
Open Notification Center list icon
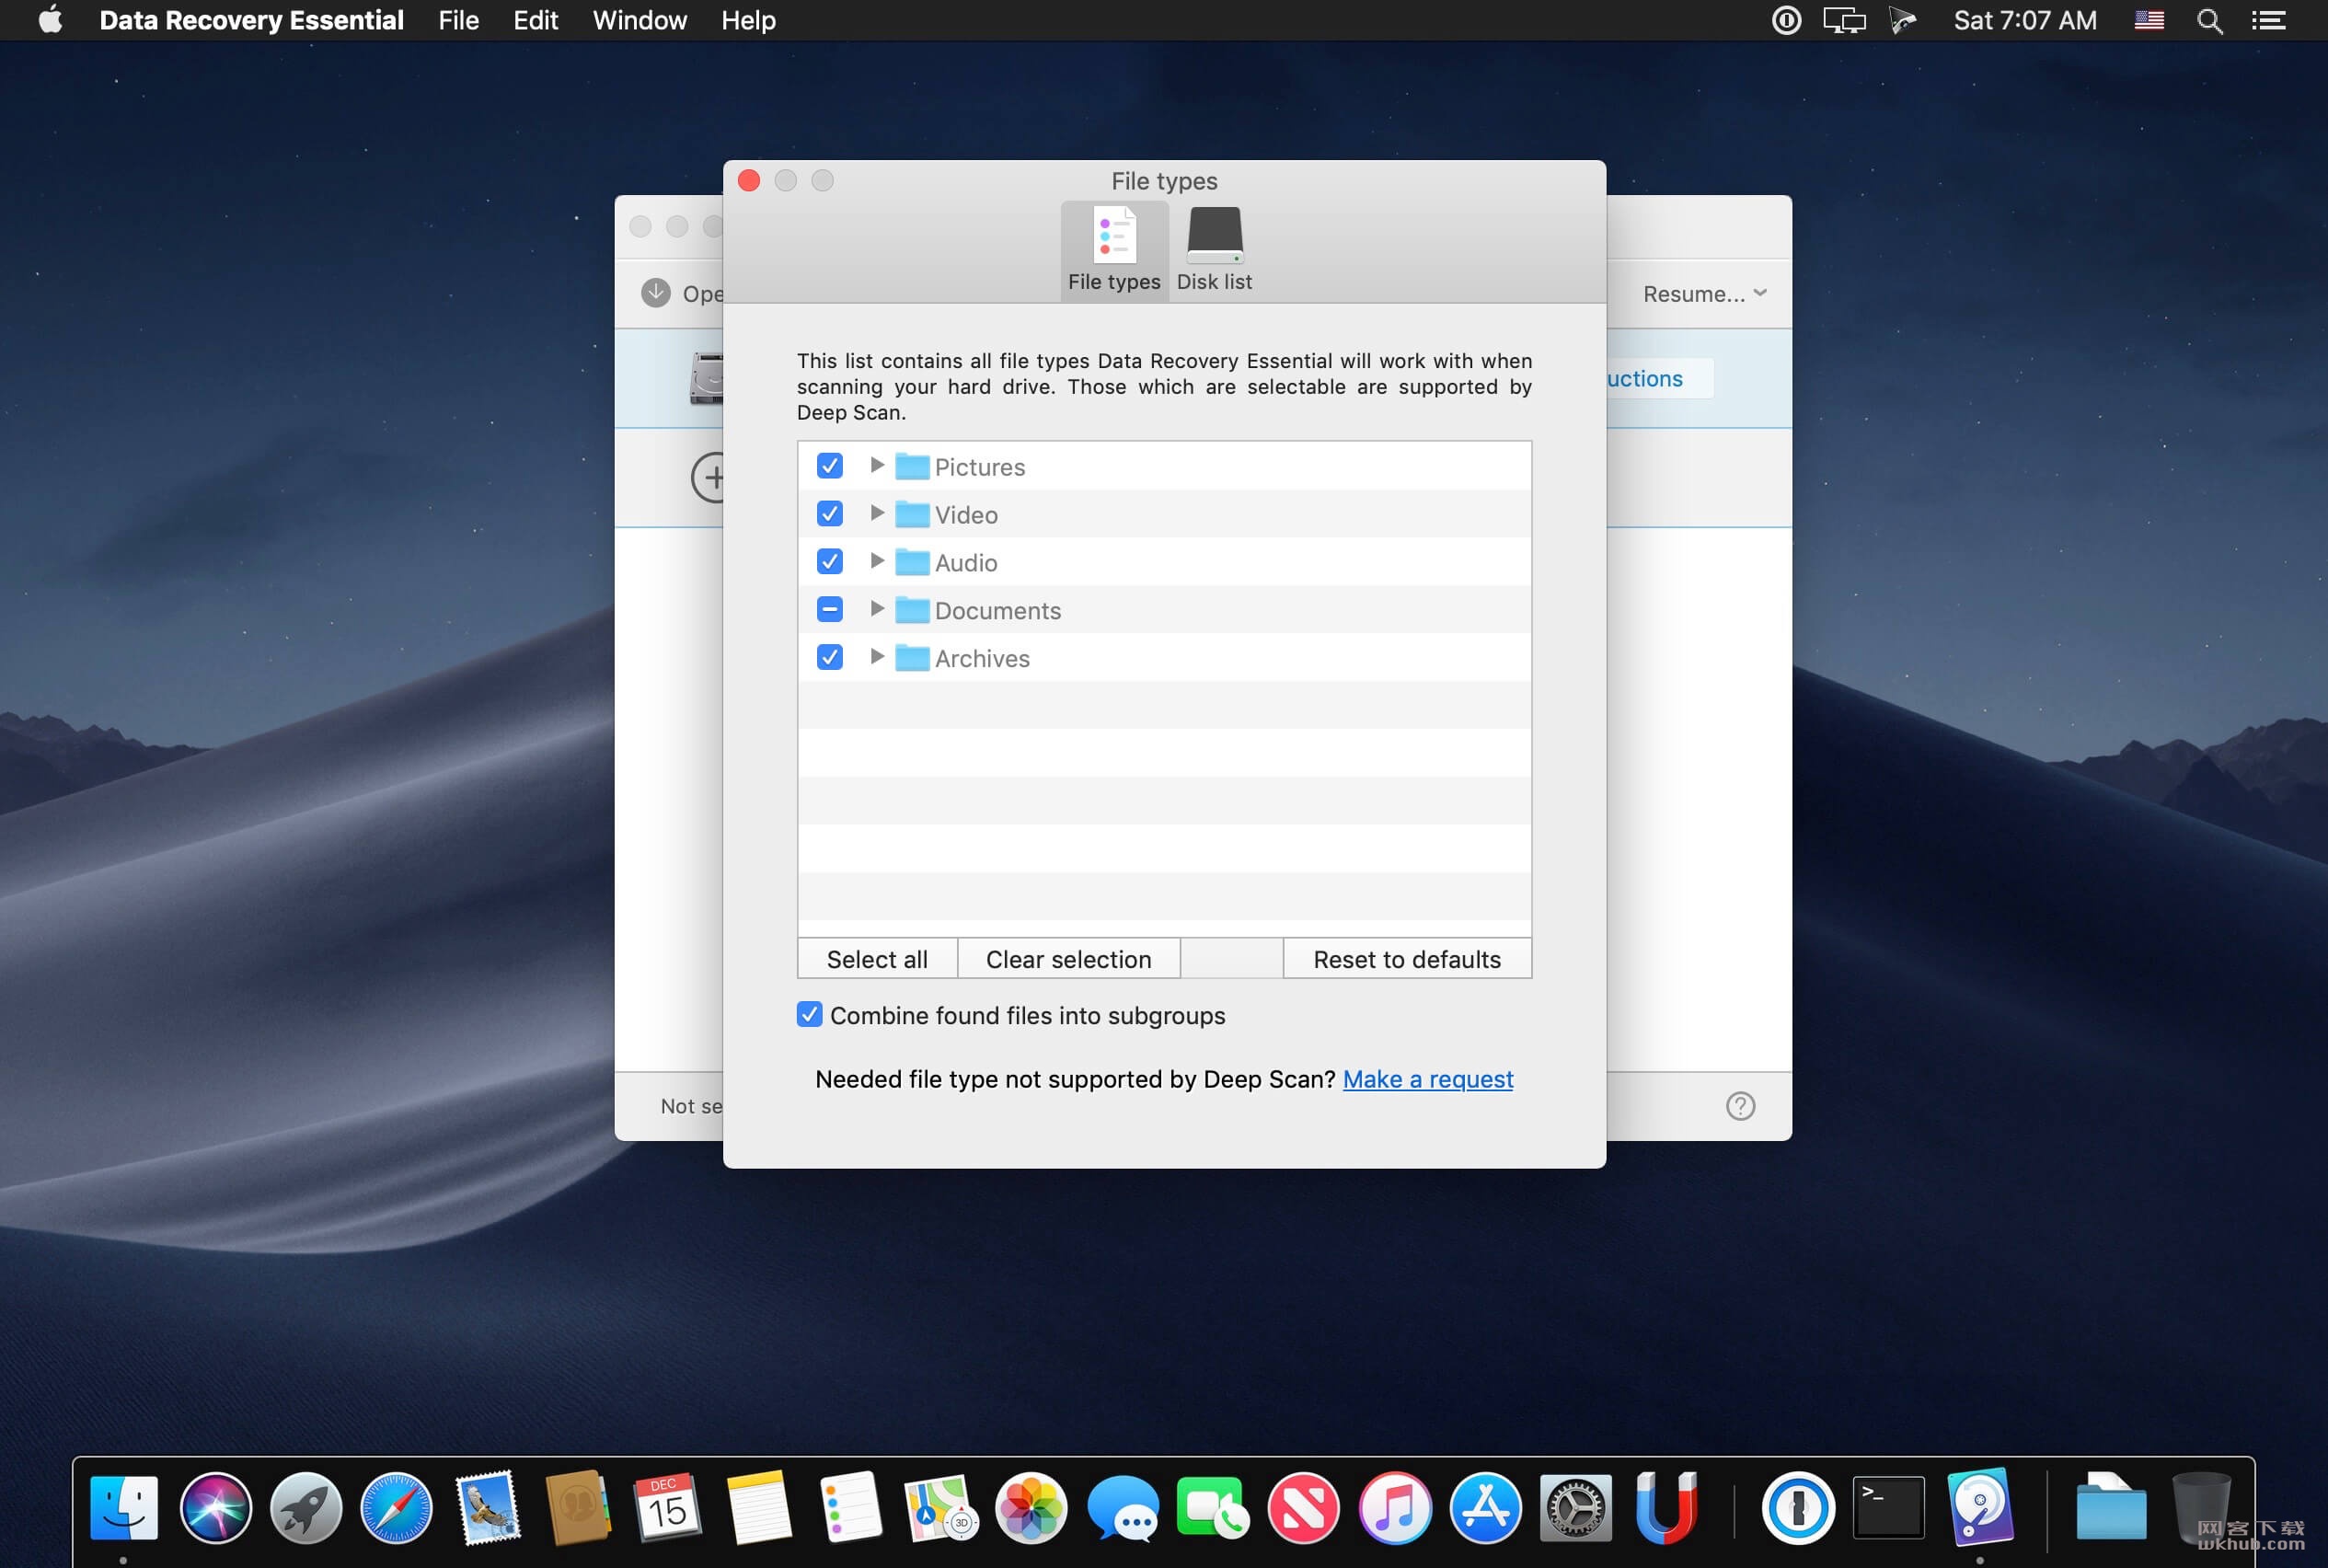point(2268,20)
